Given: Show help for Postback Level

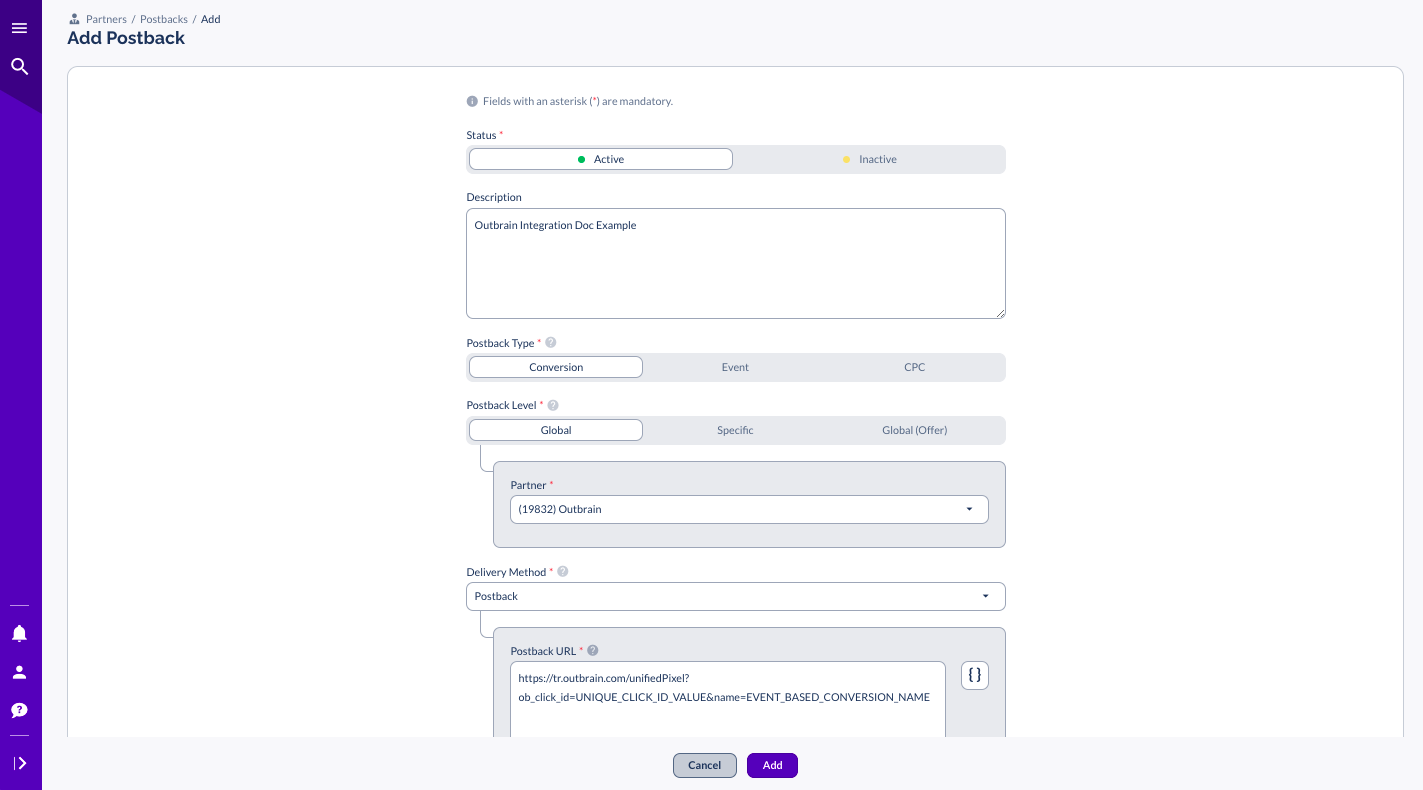Looking at the screenshot, I should click(553, 405).
